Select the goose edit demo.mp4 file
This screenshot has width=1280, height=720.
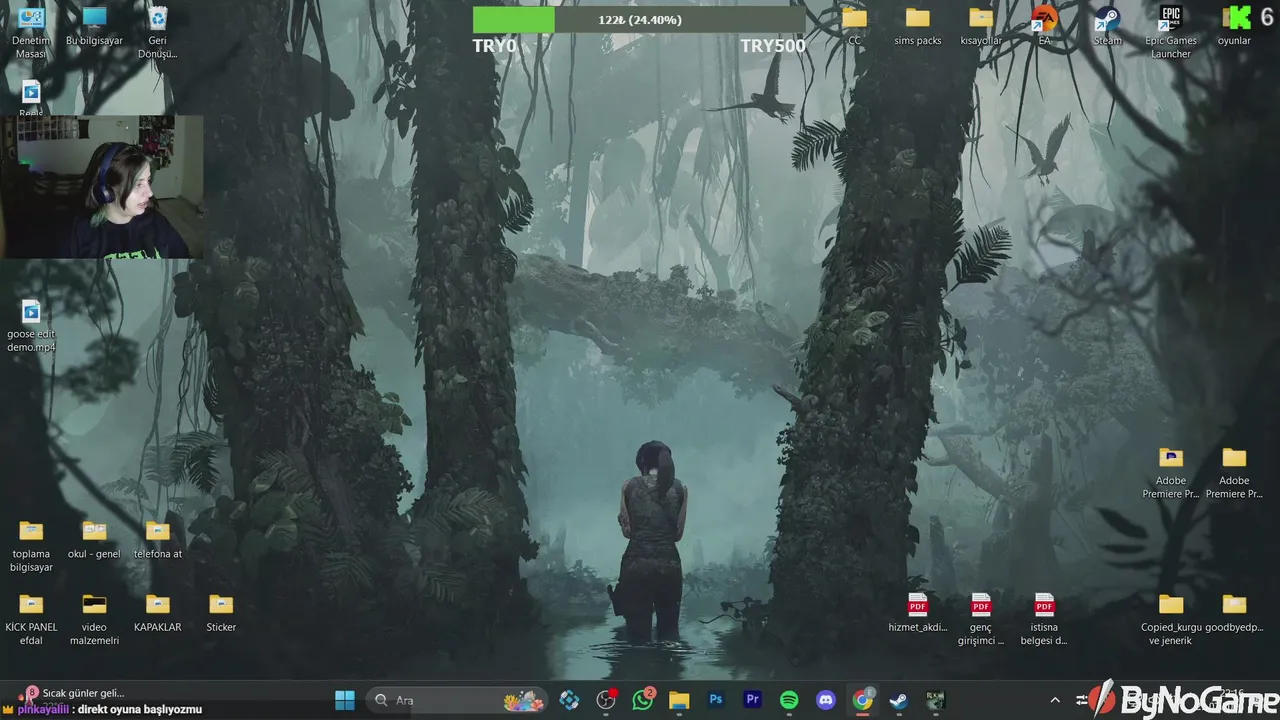click(x=31, y=326)
